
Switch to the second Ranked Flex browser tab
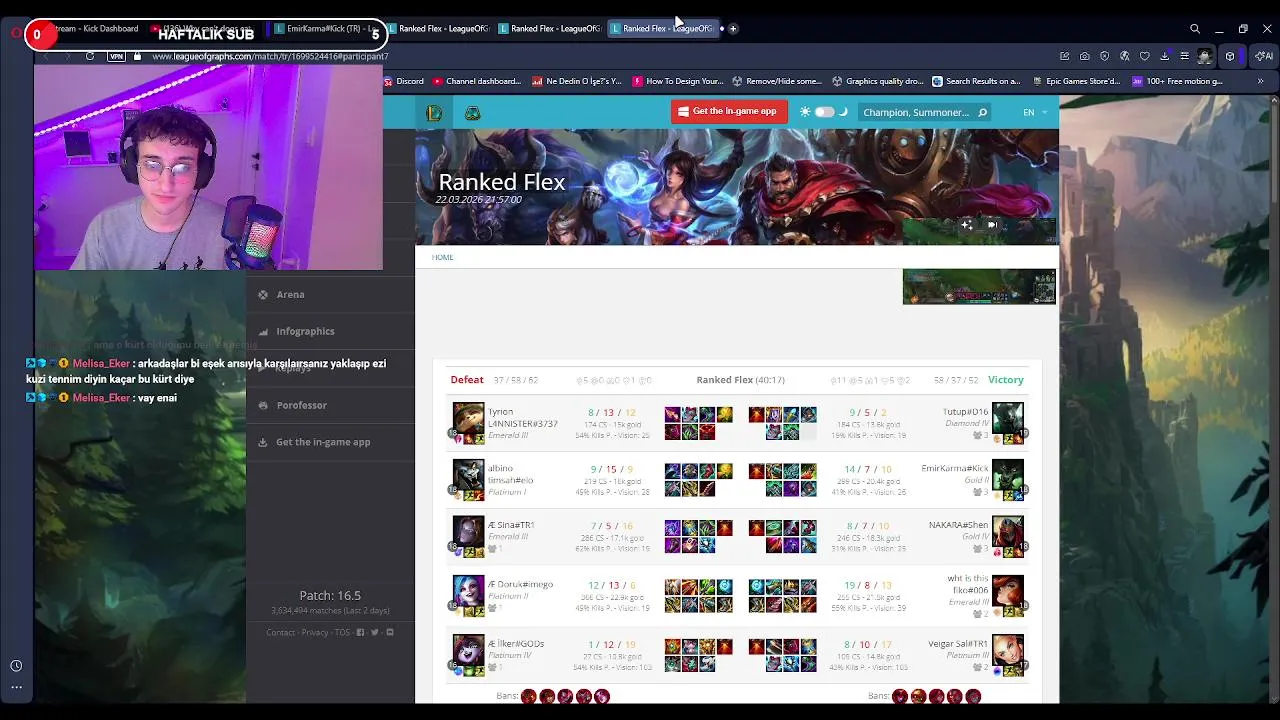(x=549, y=29)
